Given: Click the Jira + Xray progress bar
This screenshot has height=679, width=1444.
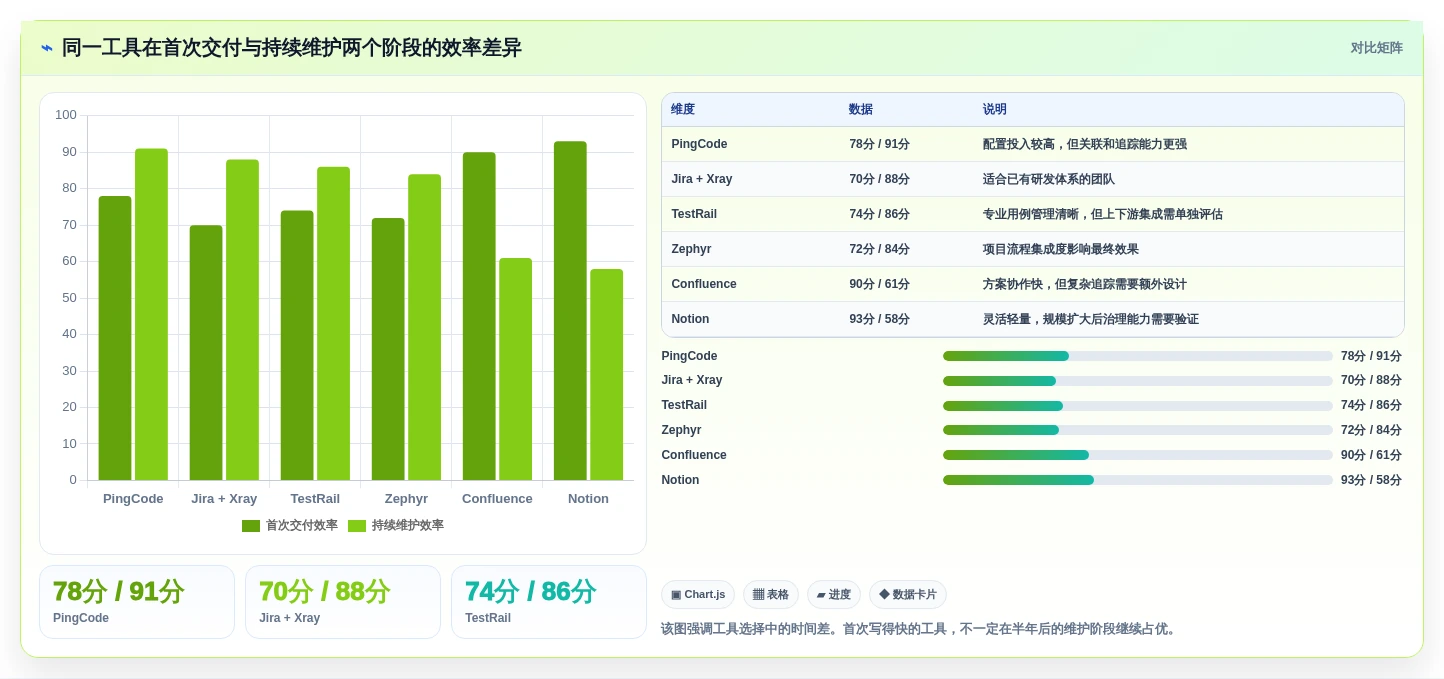Looking at the screenshot, I should pos(1138,381).
